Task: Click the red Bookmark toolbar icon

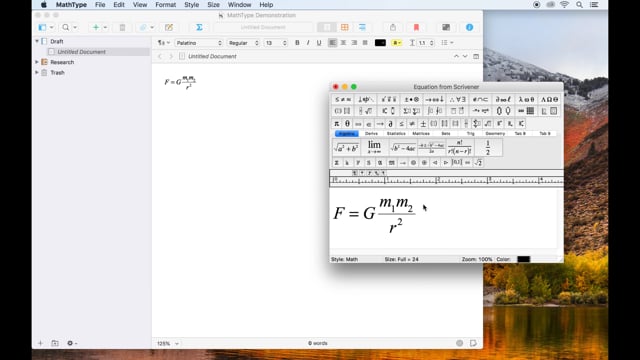Action: pyautogui.click(x=416, y=27)
